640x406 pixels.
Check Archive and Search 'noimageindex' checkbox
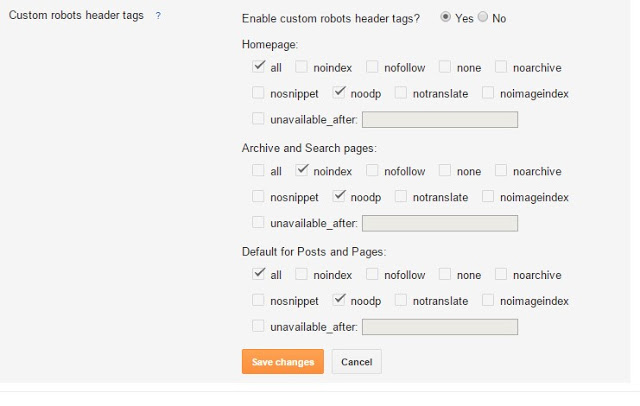click(488, 196)
